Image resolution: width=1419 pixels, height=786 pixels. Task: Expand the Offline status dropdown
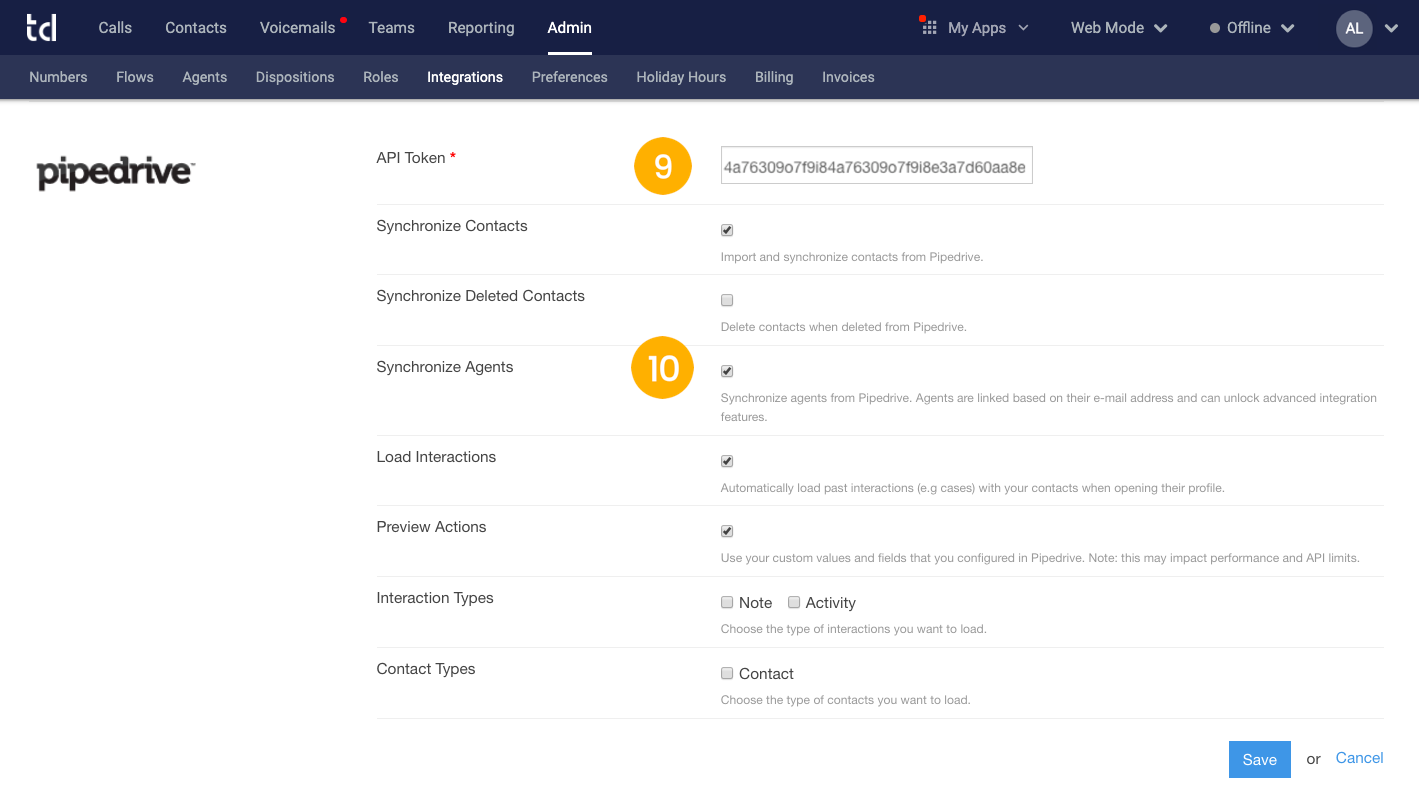[1288, 28]
